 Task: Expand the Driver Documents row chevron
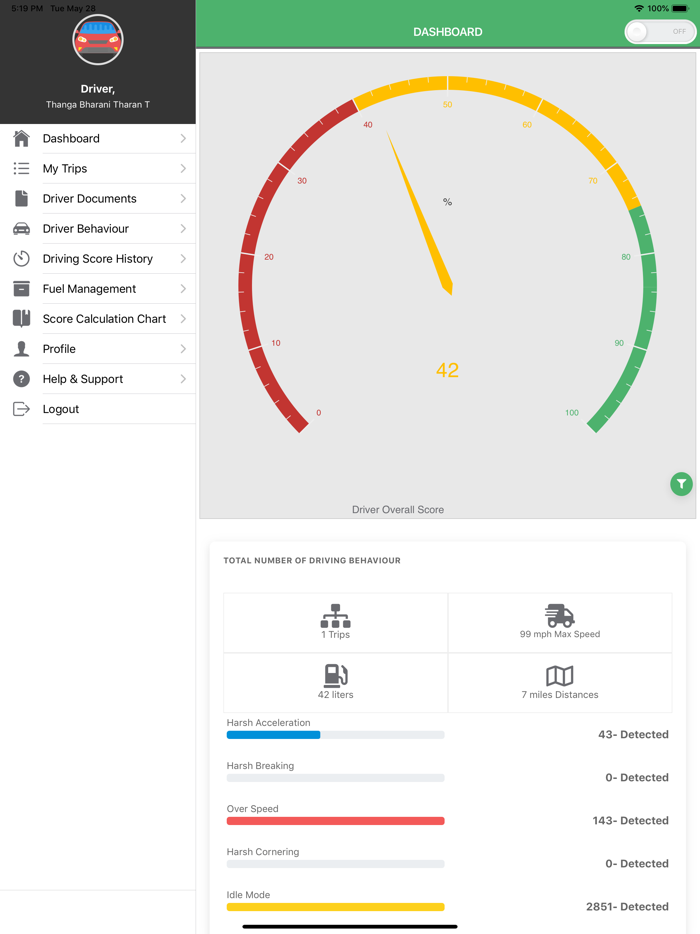tap(183, 198)
